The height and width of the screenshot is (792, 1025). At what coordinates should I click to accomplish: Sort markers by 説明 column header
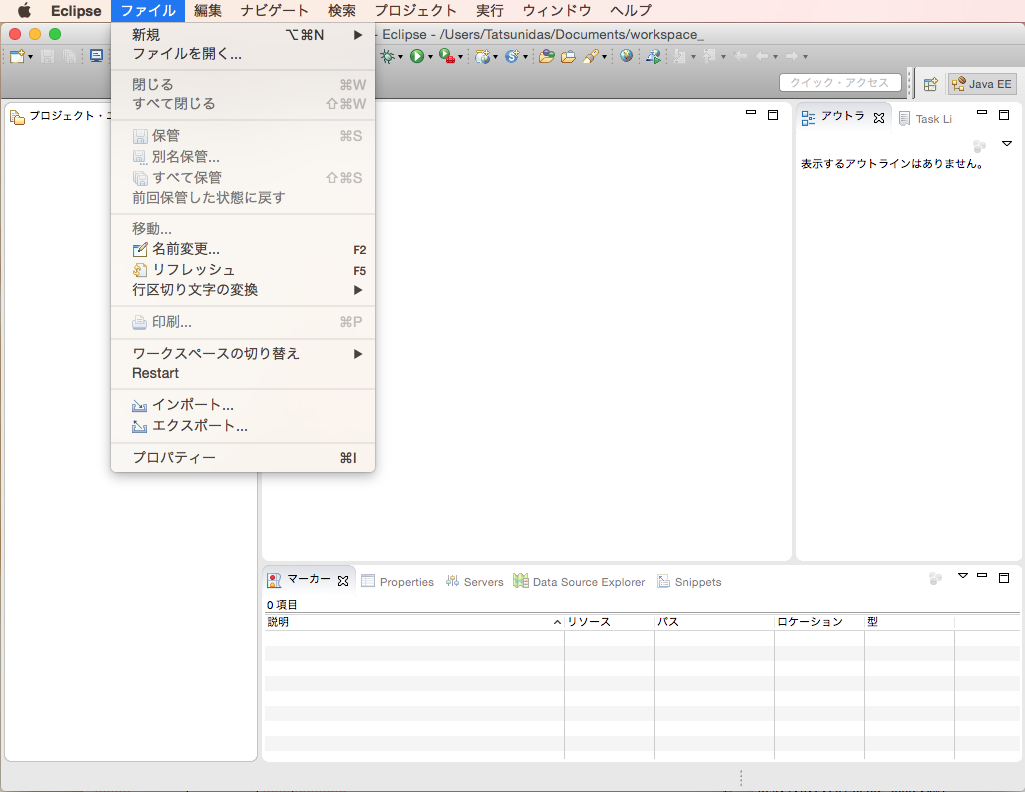pos(414,622)
